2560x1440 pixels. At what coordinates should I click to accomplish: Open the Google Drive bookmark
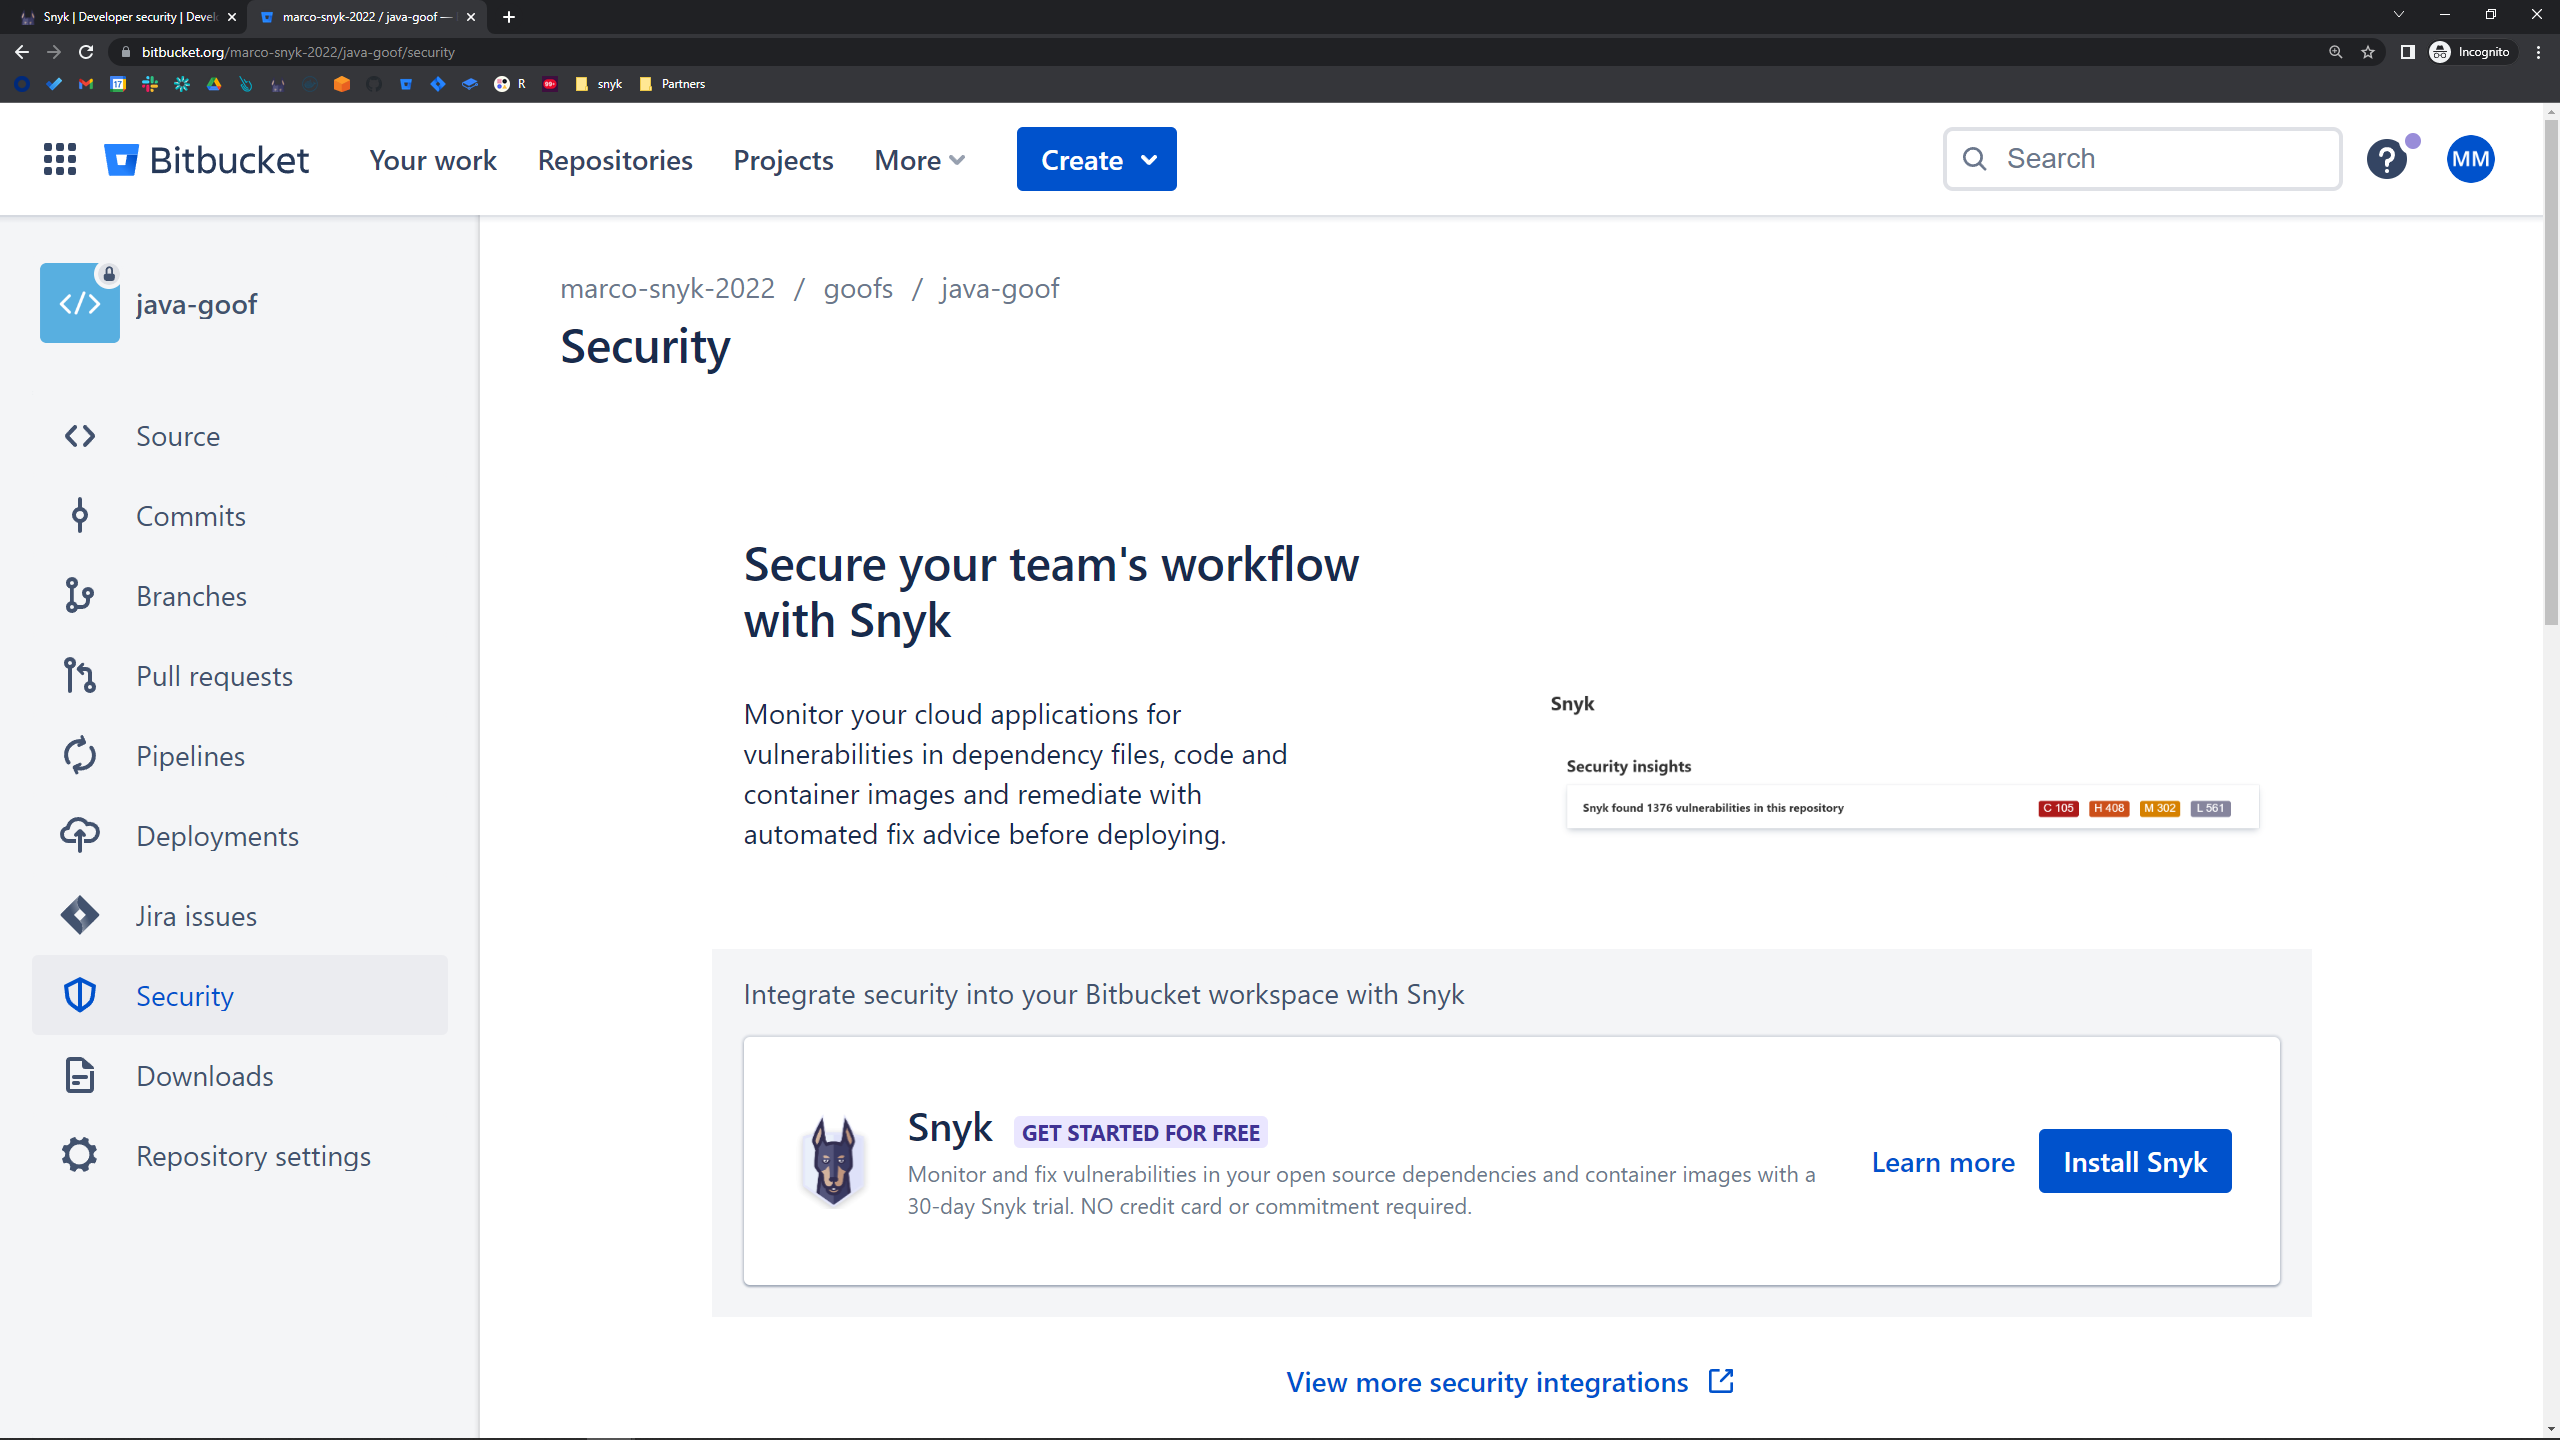[214, 84]
